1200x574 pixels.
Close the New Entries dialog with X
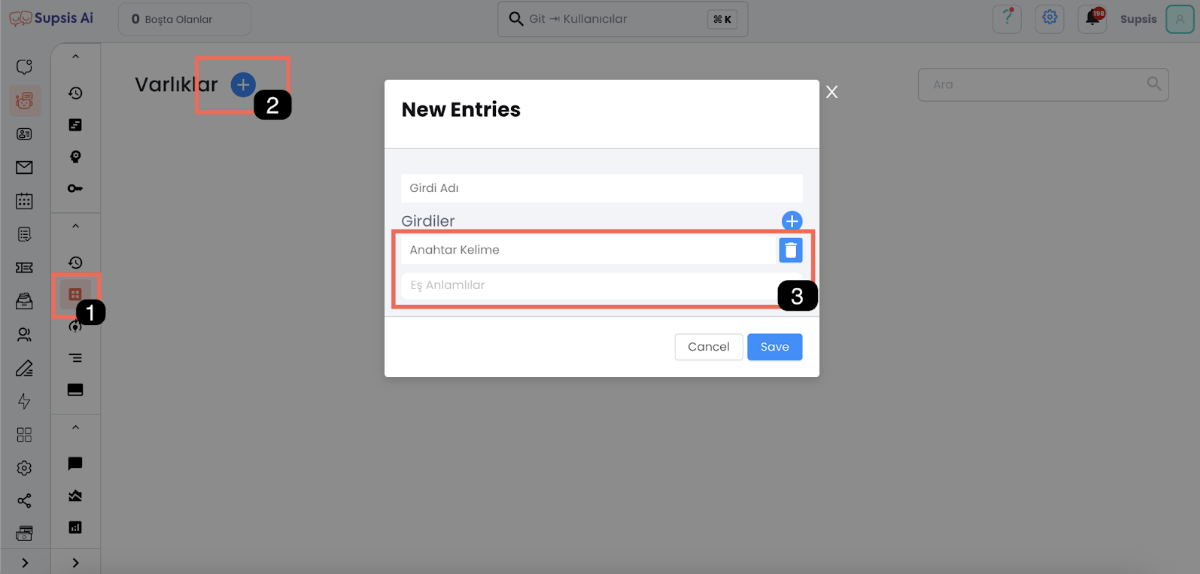tap(832, 92)
